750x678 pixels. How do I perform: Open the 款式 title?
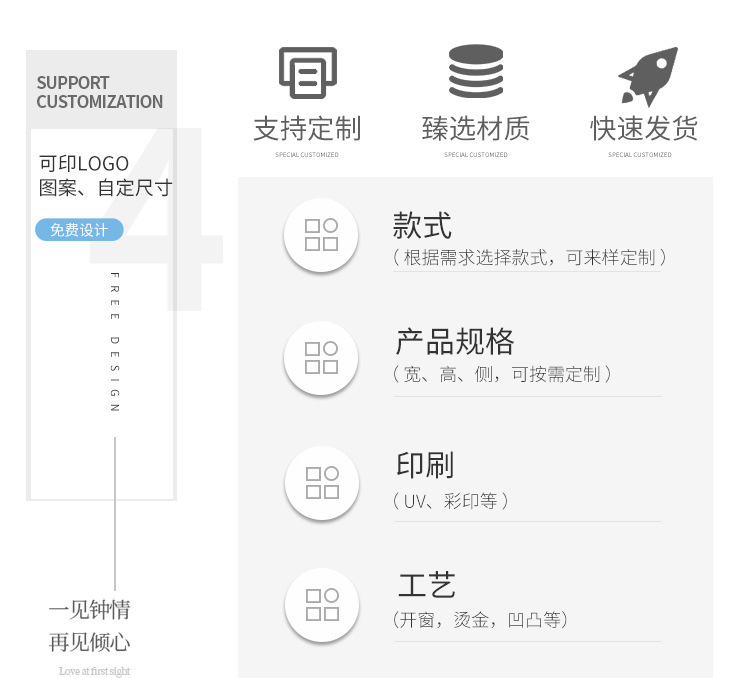point(422,225)
